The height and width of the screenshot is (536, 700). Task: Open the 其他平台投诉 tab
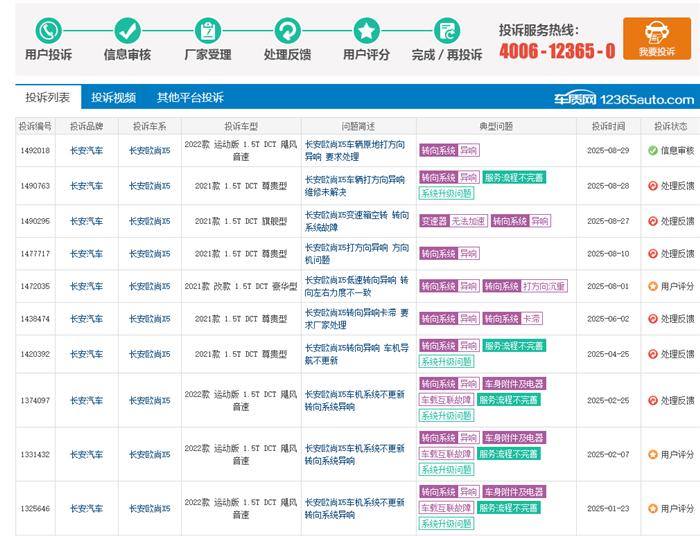click(190, 97)
